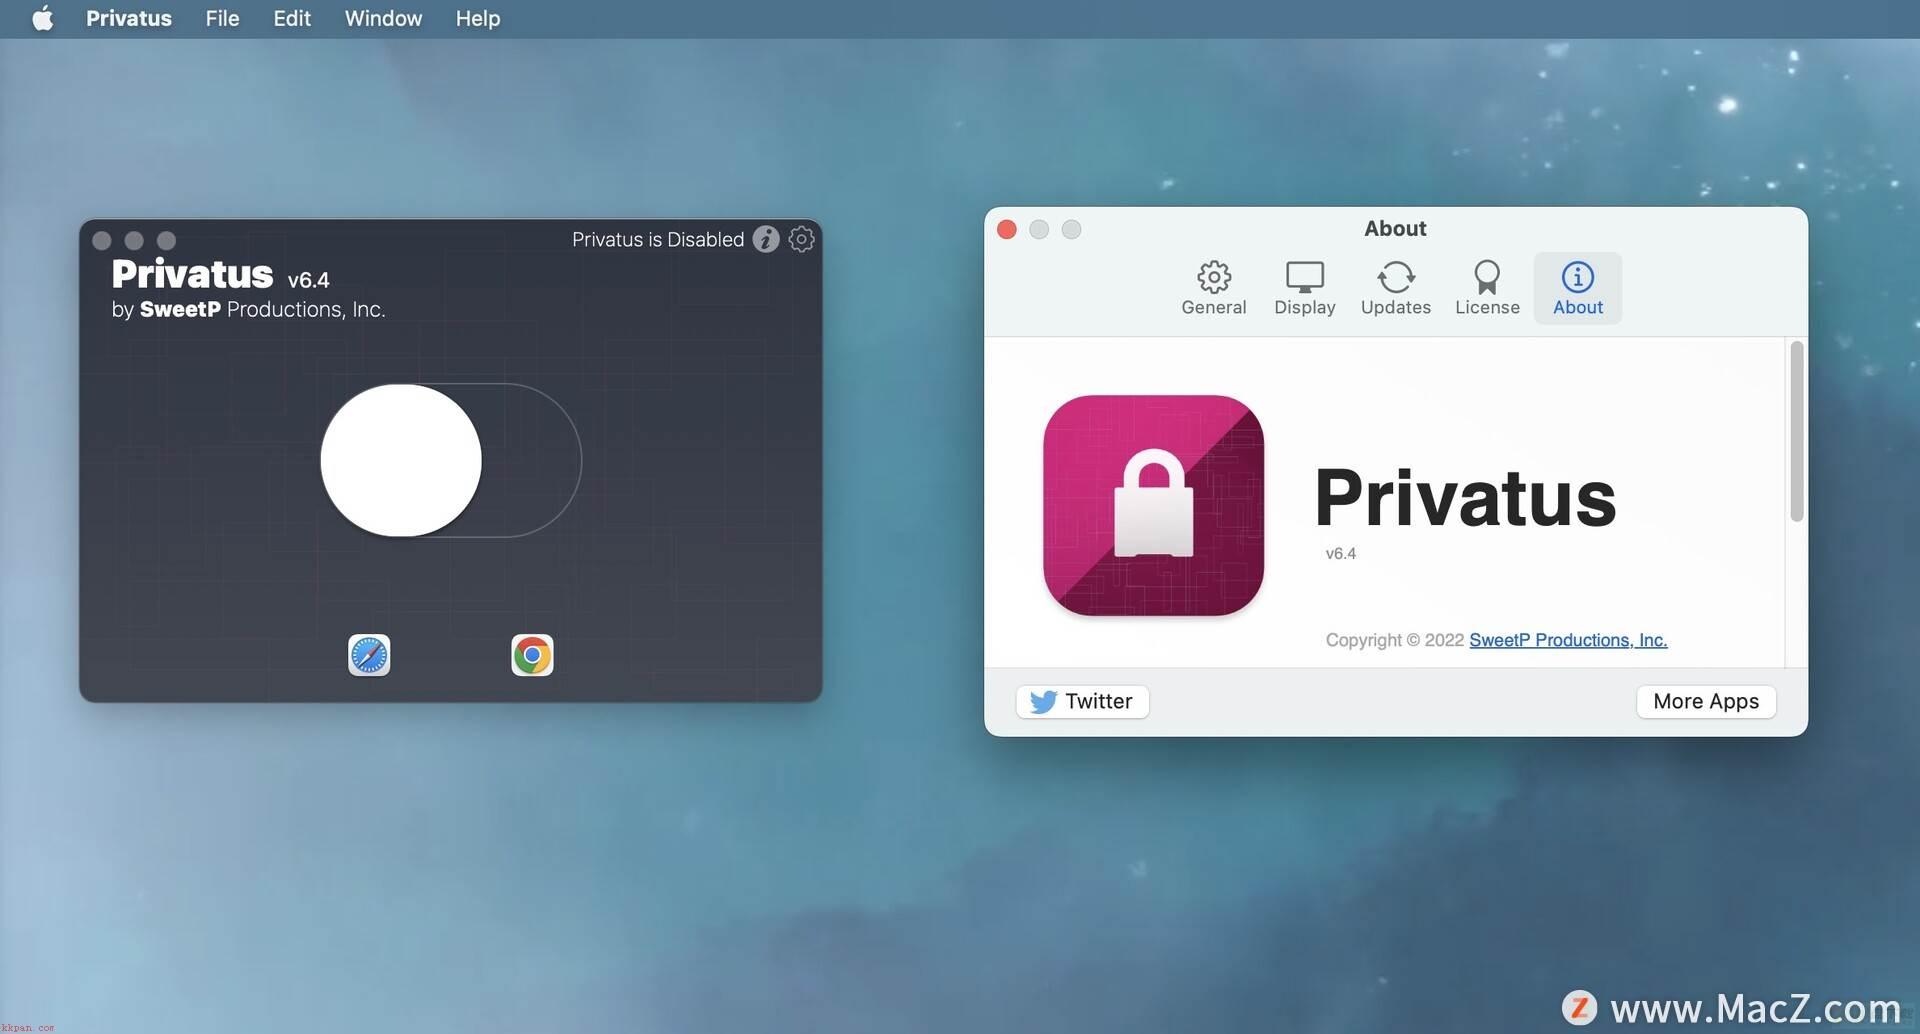1920x1034 pixels.
Task: Open the General preferences tab
Action: tap(1213, 288)
